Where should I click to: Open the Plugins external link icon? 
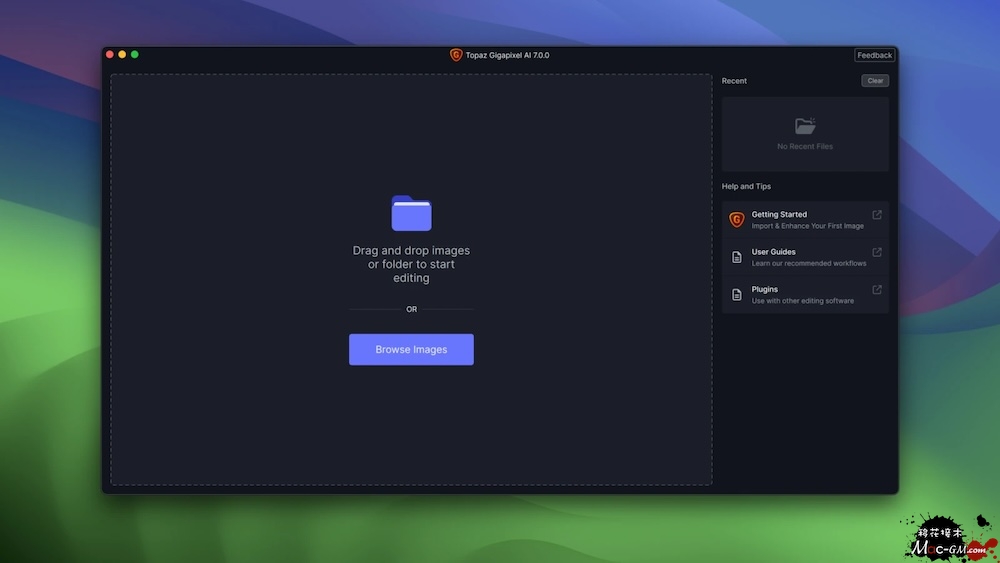877,289
